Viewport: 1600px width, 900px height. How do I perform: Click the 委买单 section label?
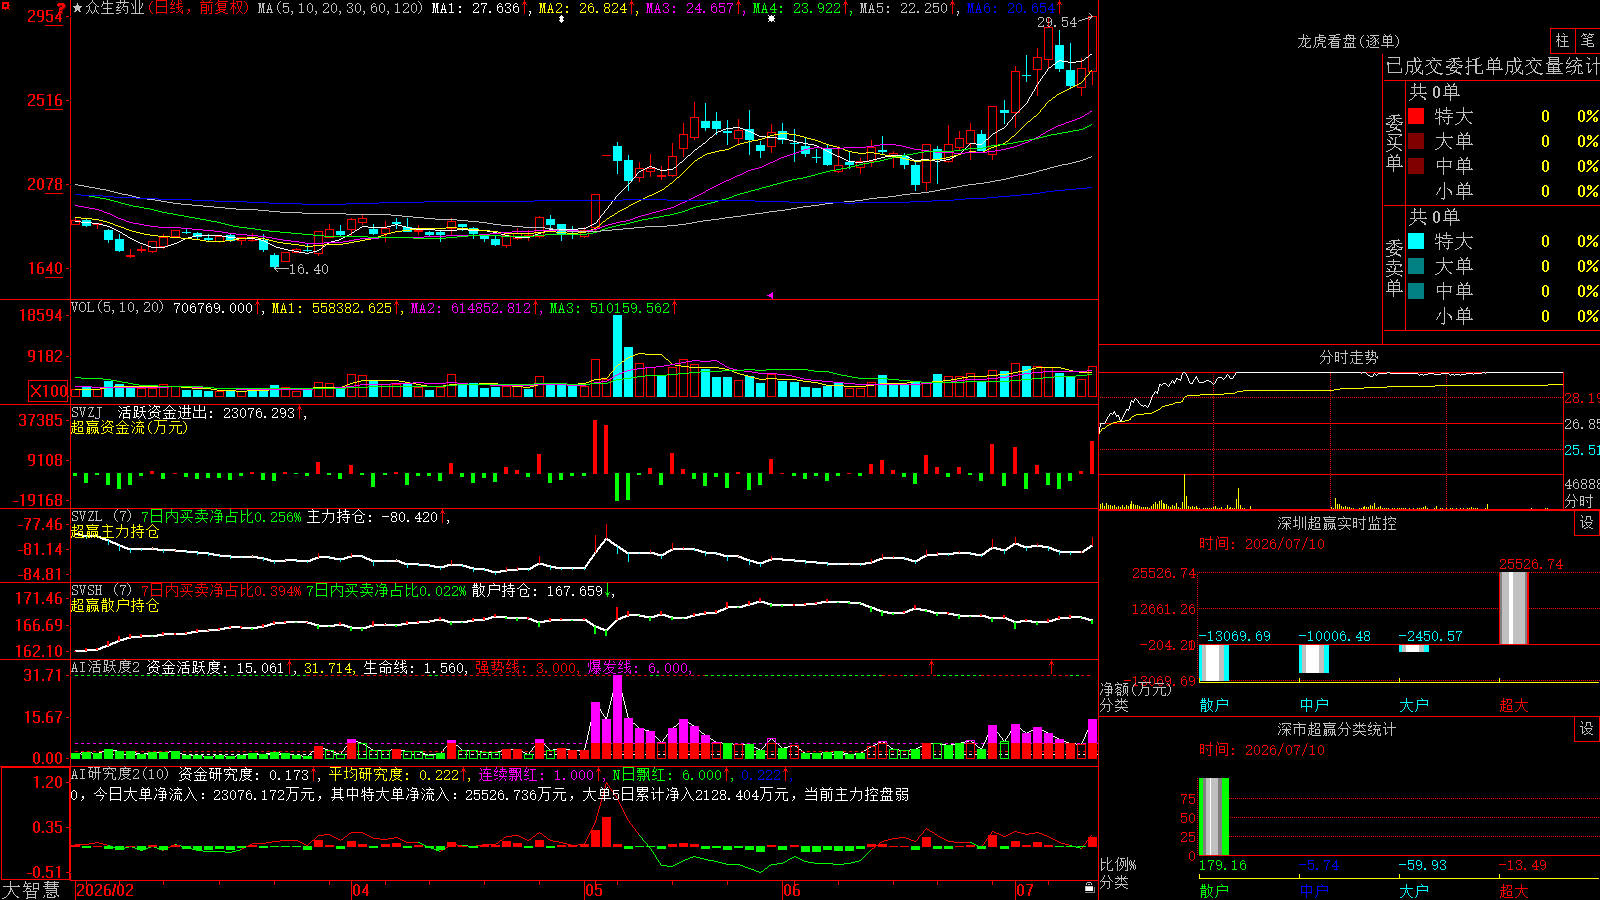[1394, 143]
